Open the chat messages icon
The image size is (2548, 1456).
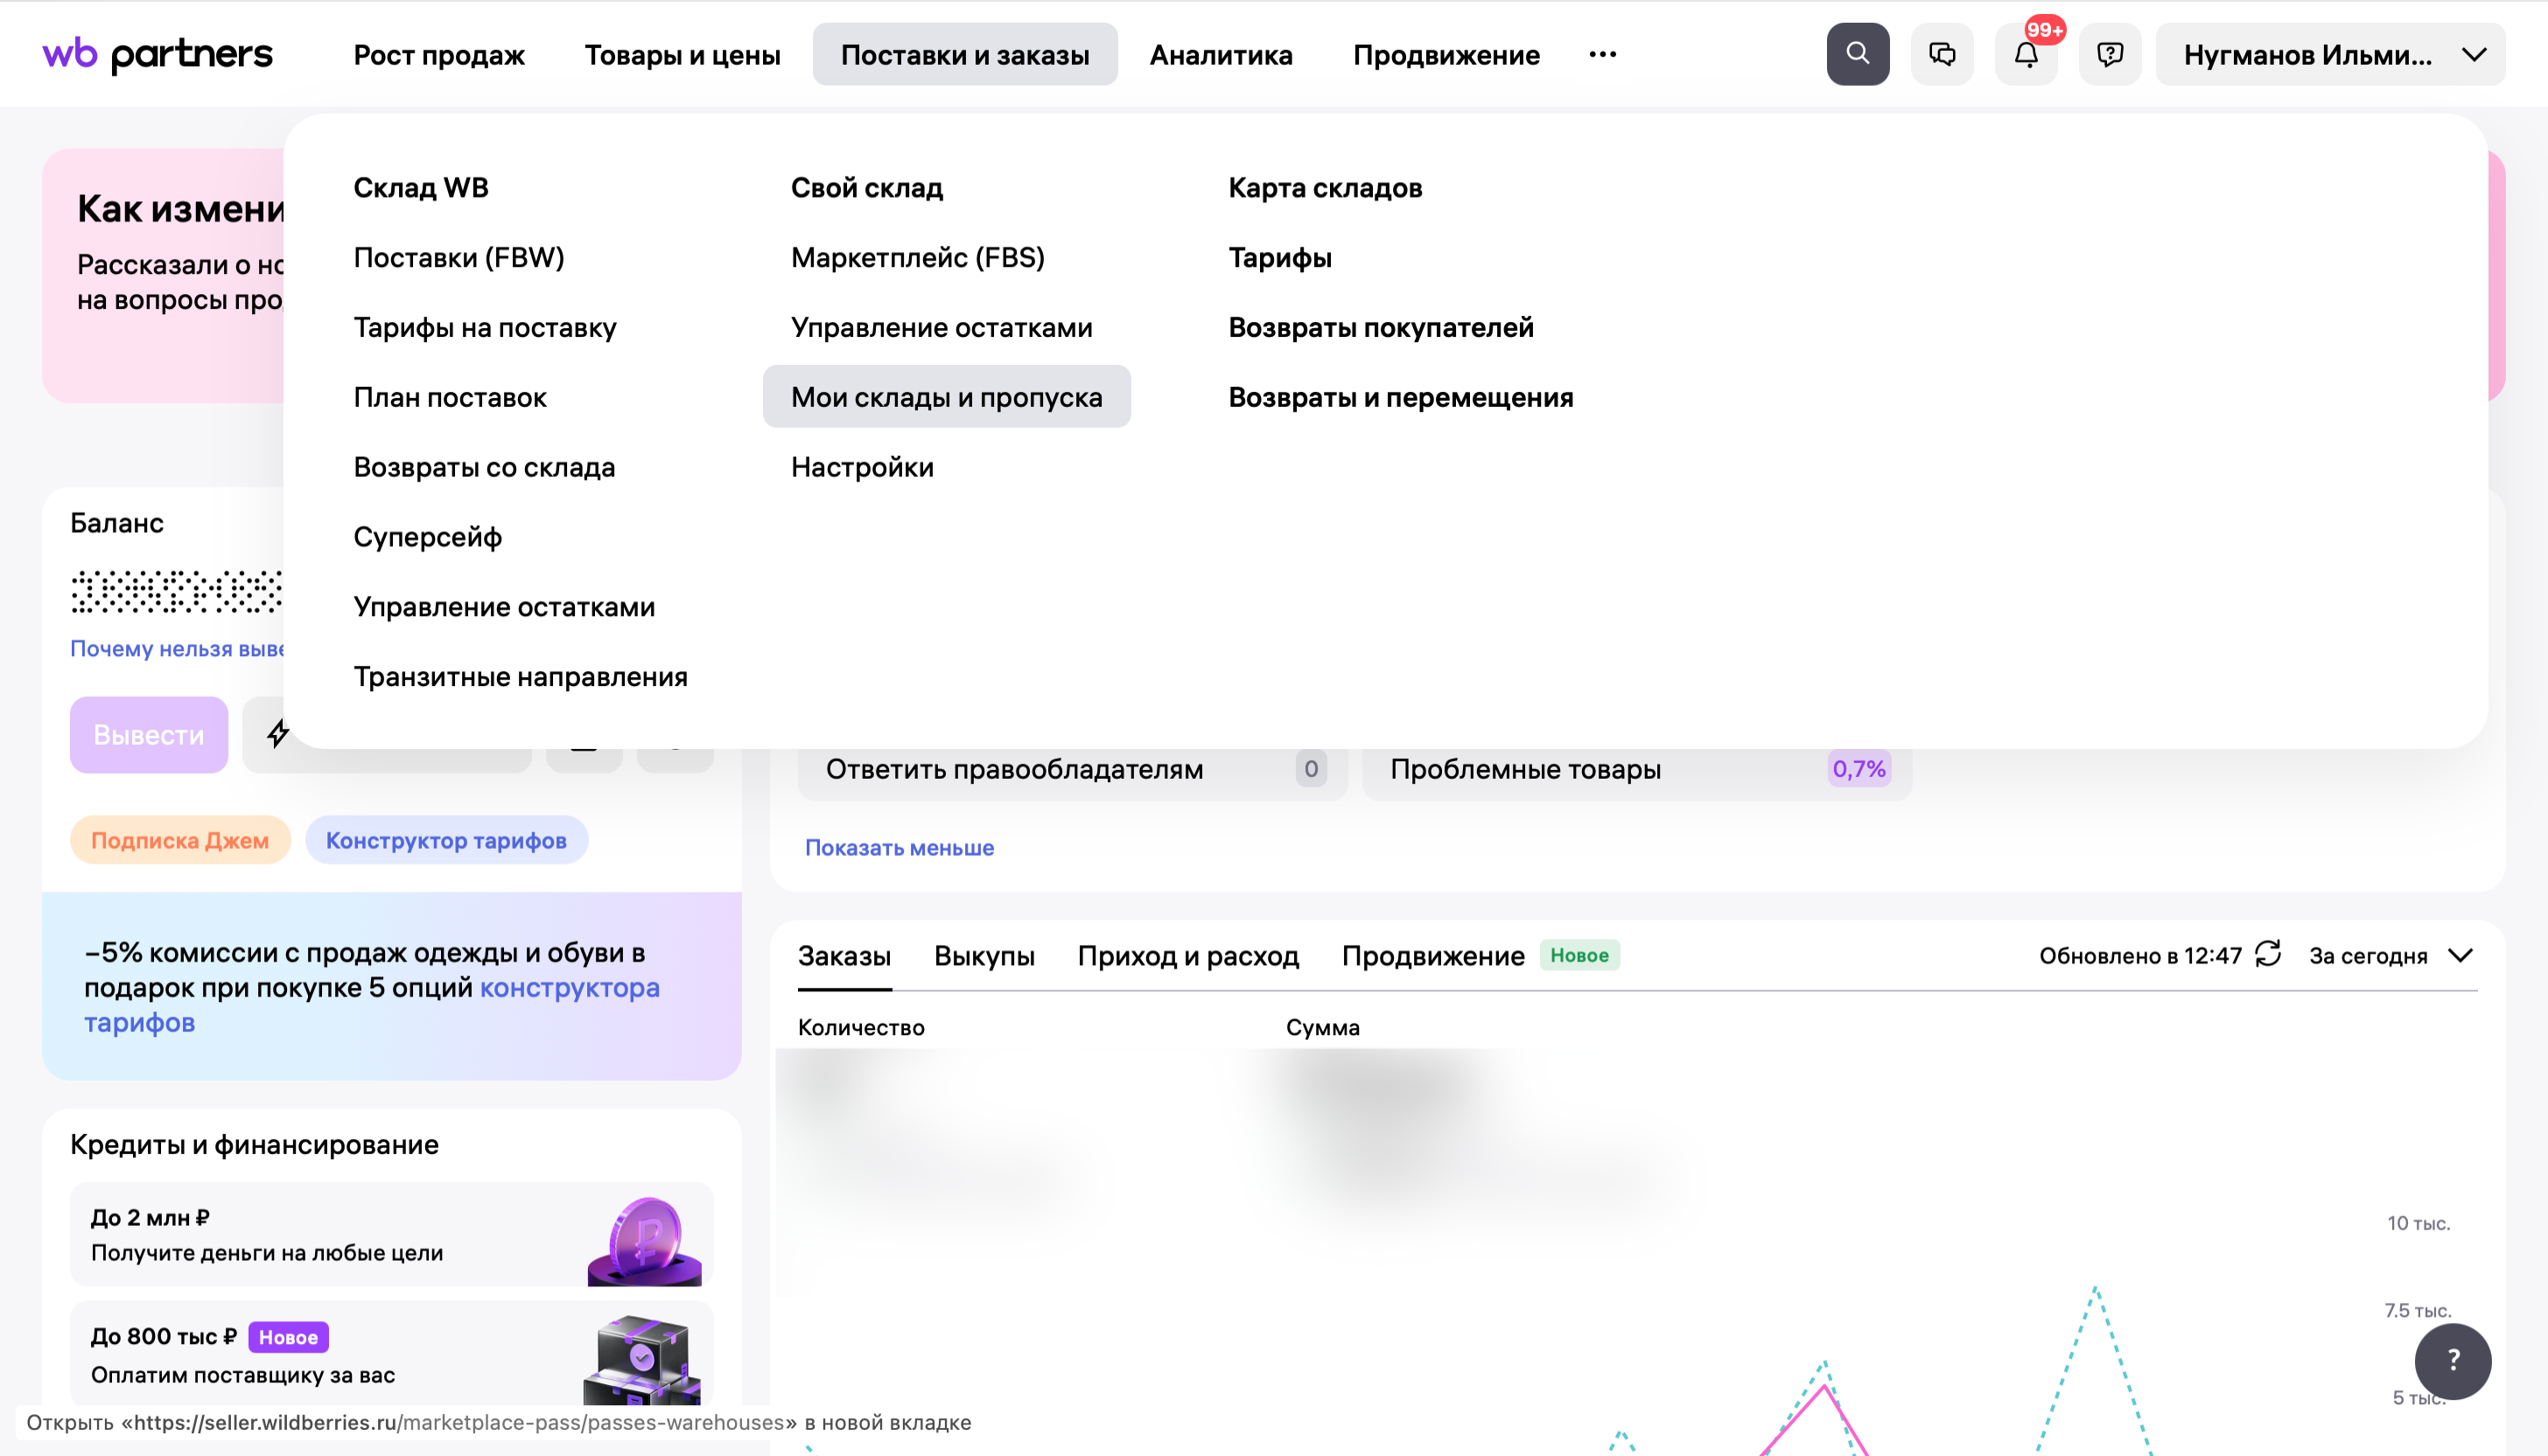[x=1941, y=54]
